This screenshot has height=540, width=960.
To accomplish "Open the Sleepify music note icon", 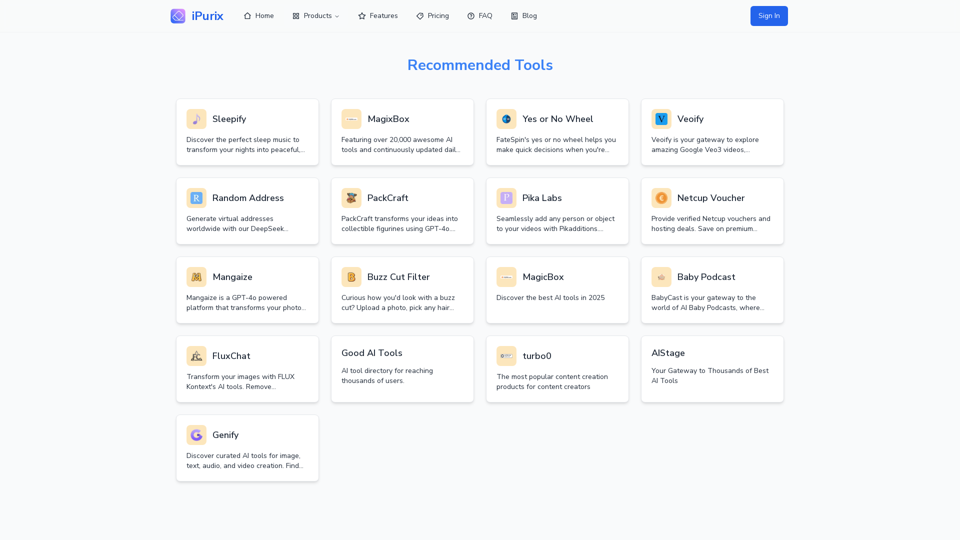I will pos(197,119).
